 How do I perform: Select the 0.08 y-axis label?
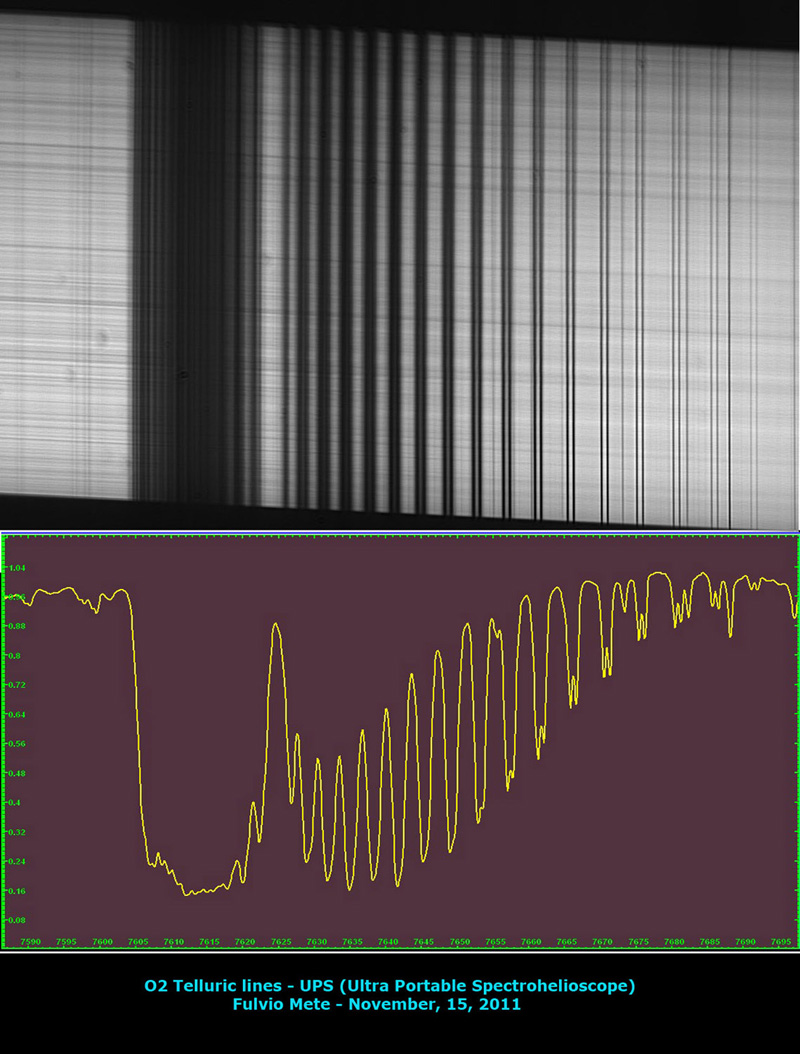tap(15, 920)
